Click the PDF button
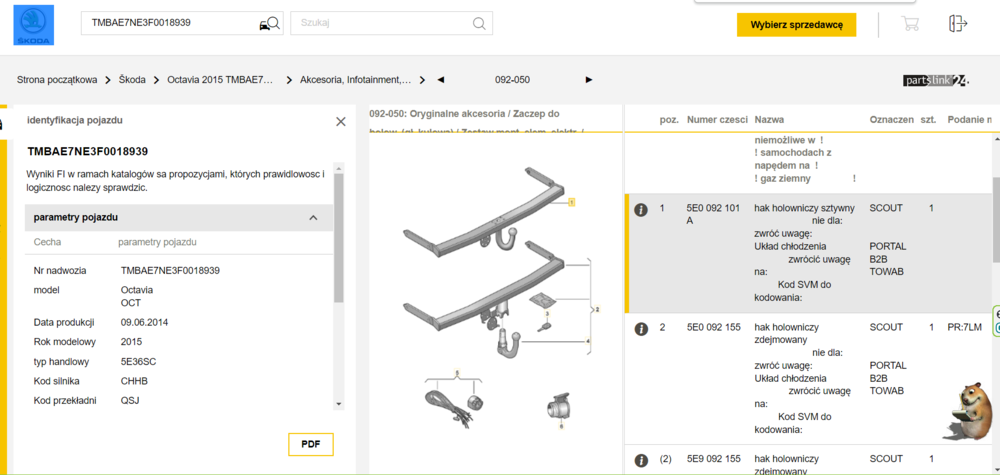 coord(310,445)
